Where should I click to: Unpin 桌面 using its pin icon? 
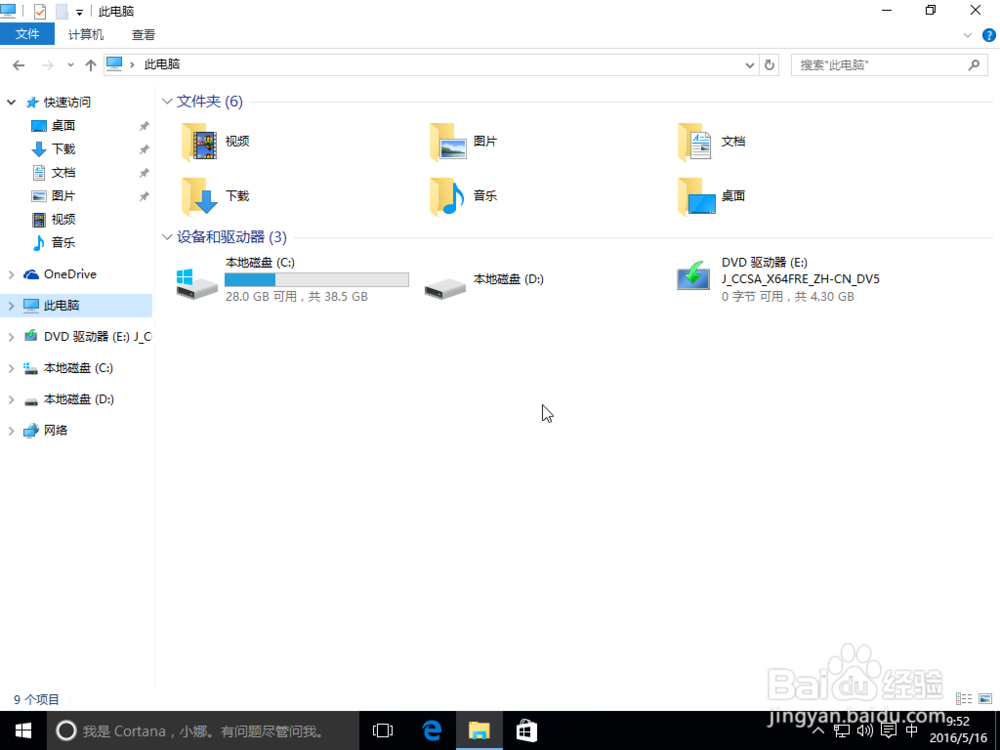point(144,126)
